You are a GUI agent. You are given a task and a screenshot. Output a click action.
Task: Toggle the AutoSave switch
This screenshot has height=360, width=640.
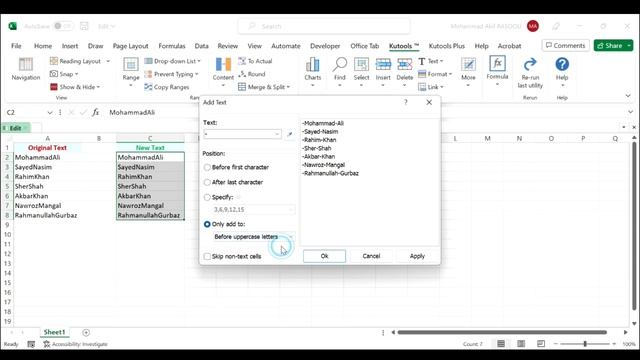coord(63,26)
